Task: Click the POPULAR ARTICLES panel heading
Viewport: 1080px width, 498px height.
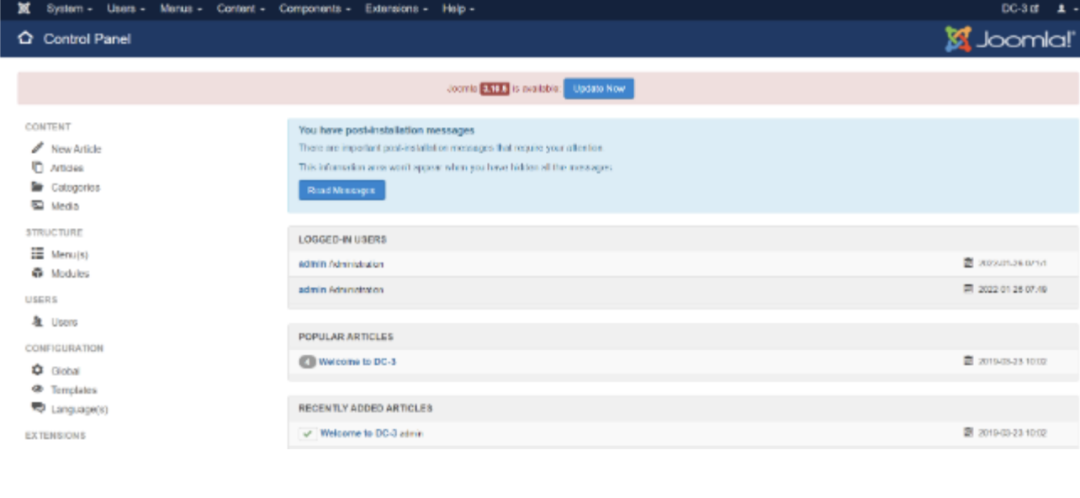Action: click(346, 337)
